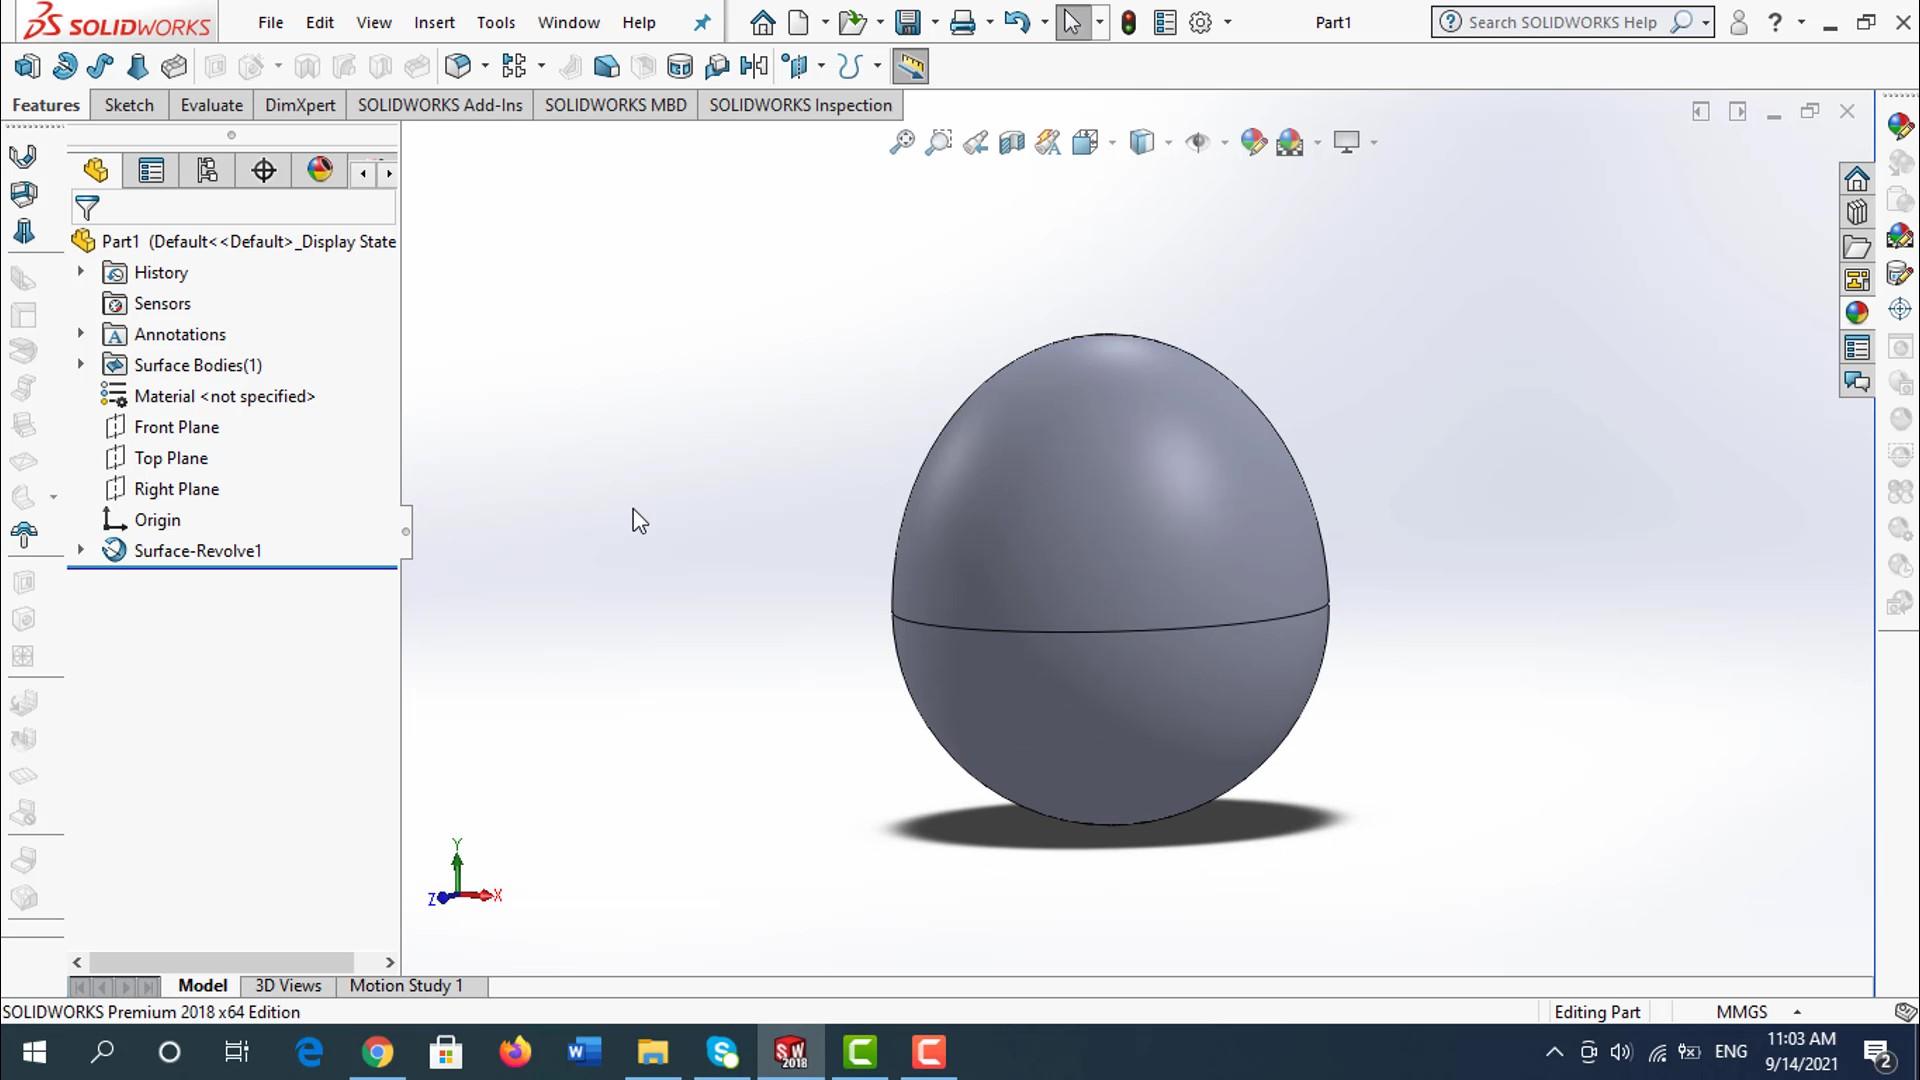Select Front Plane in the feature tree

(x=176, y=427)
